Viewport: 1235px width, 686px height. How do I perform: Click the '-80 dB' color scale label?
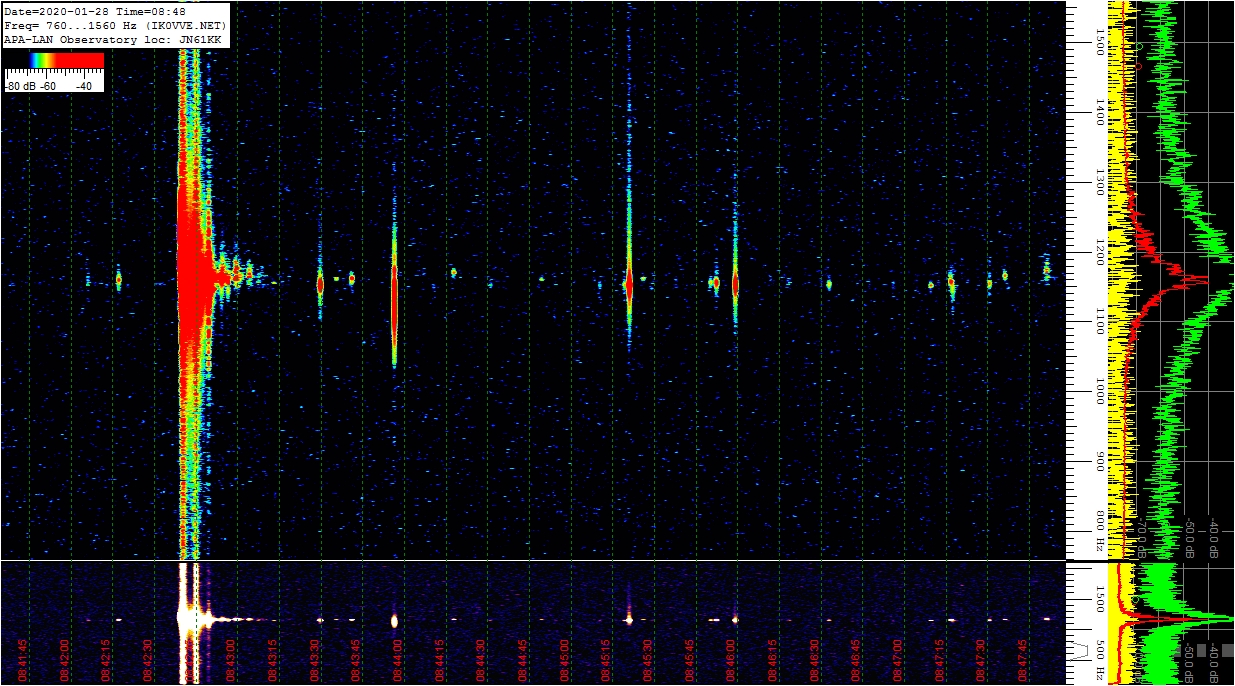pyautogui.click(x=20, y=86)
